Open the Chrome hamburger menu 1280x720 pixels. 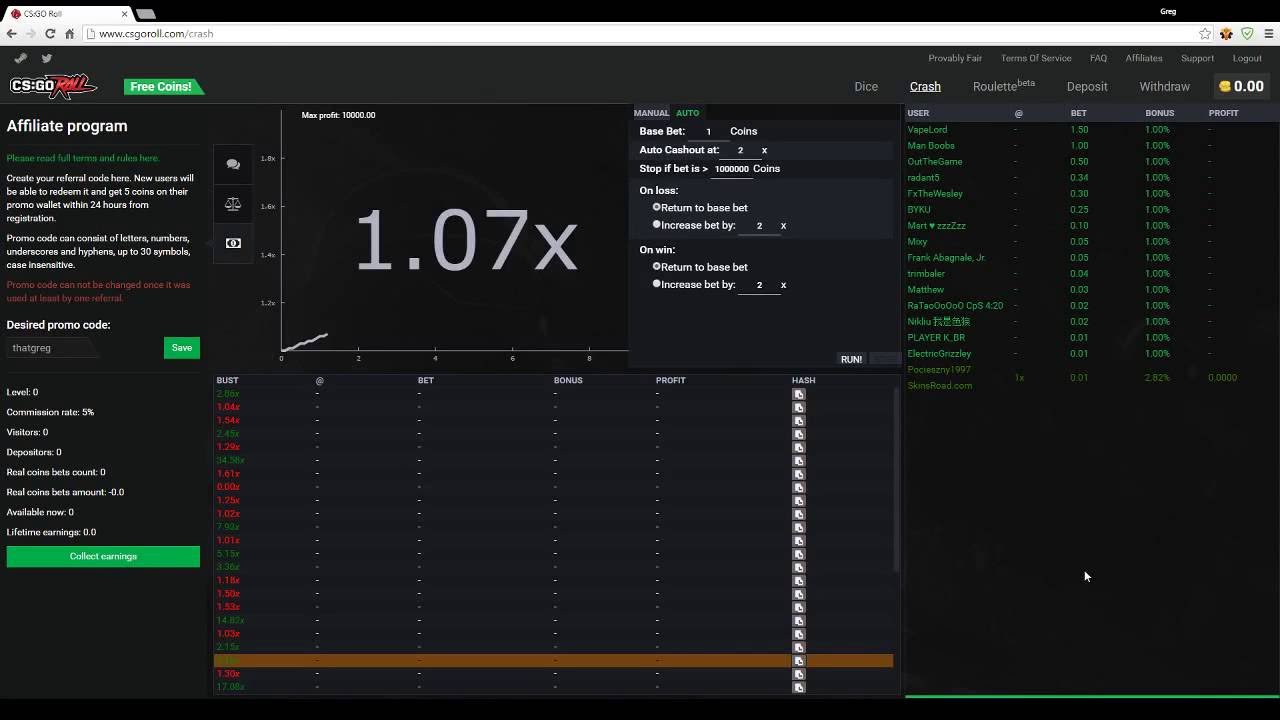1268,33
